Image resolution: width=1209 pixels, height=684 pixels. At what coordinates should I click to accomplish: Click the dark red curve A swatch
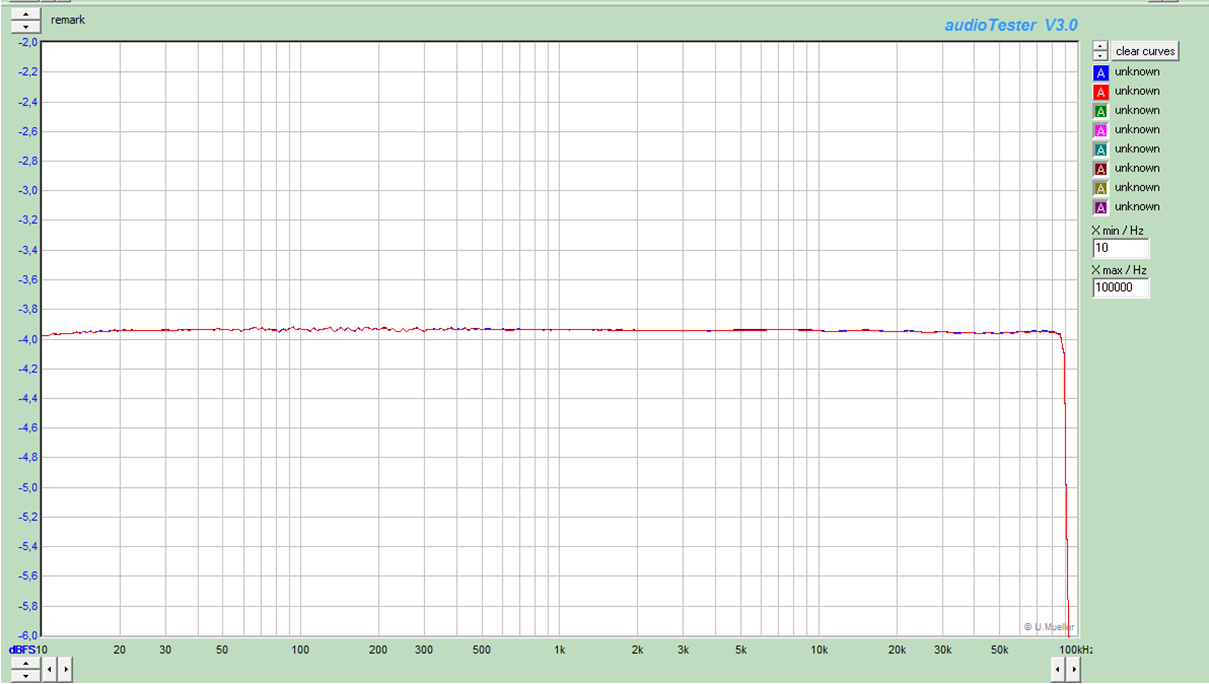tap(1101, 169)
